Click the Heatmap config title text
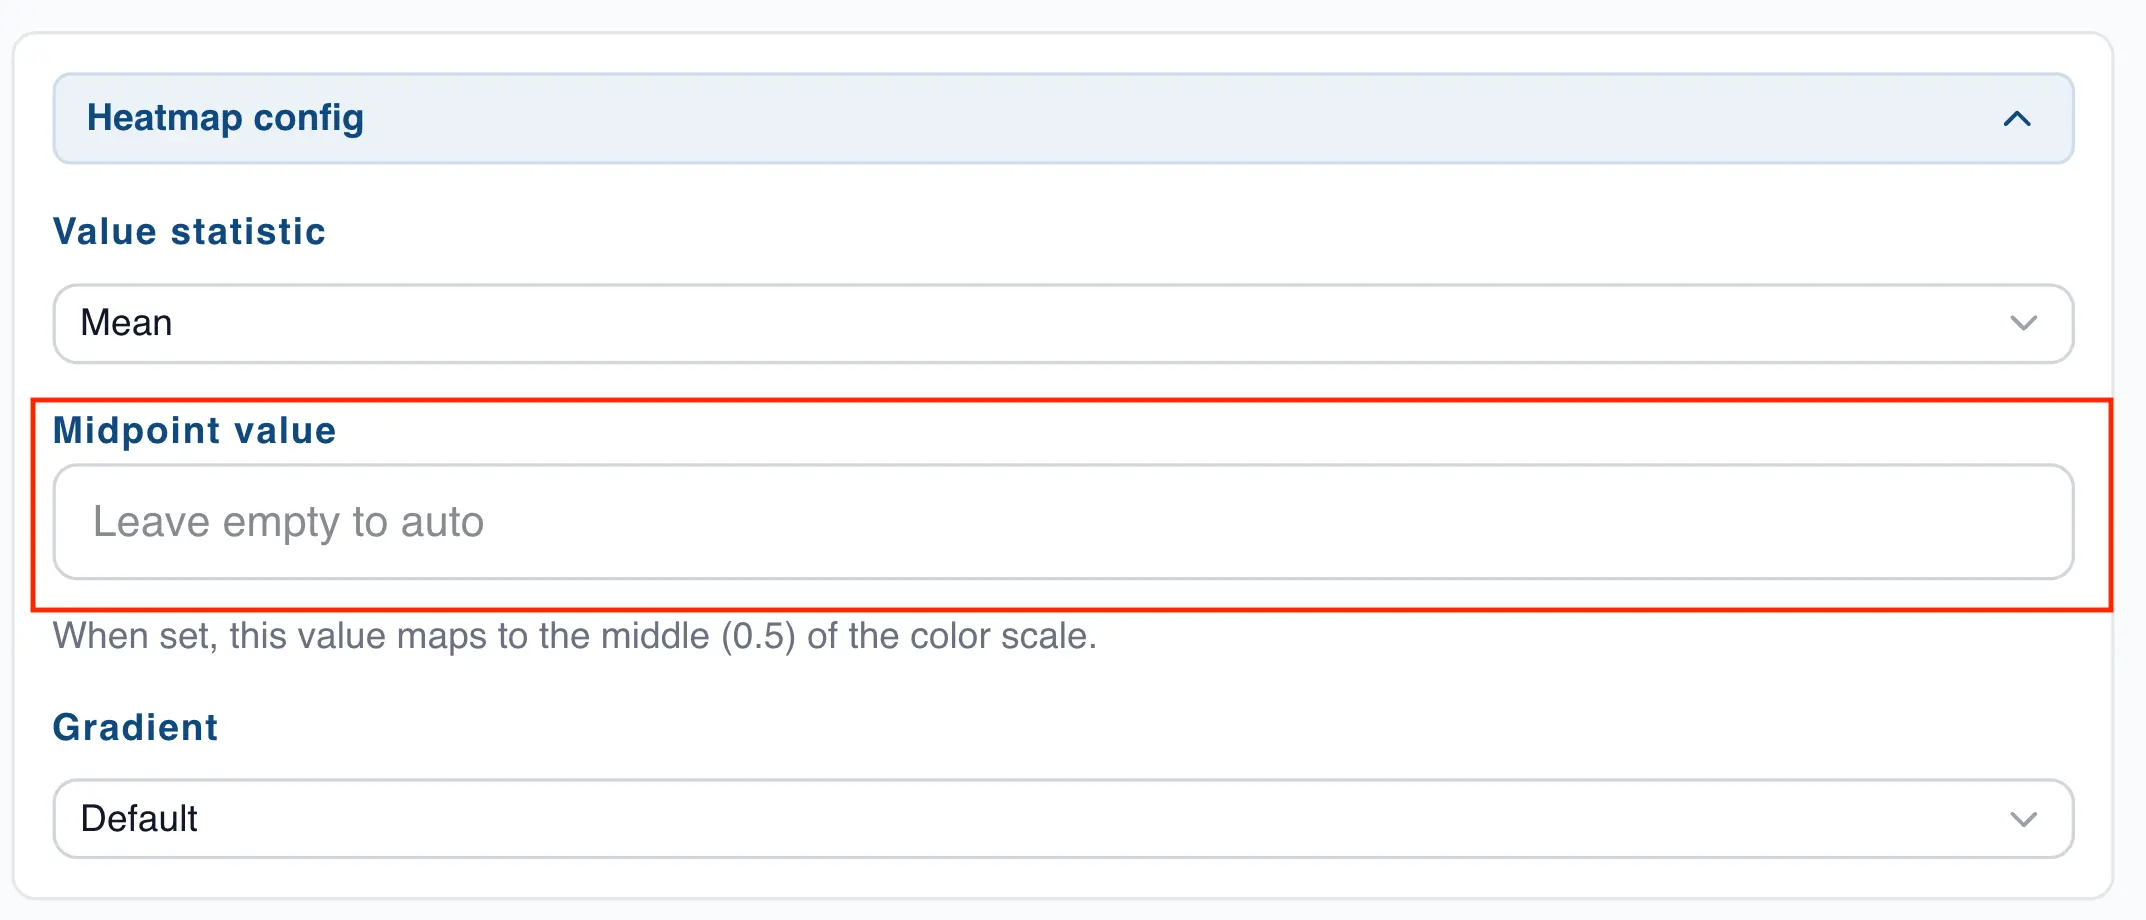The height and width of the screenshot is (920, 2146). pos(225,118)
